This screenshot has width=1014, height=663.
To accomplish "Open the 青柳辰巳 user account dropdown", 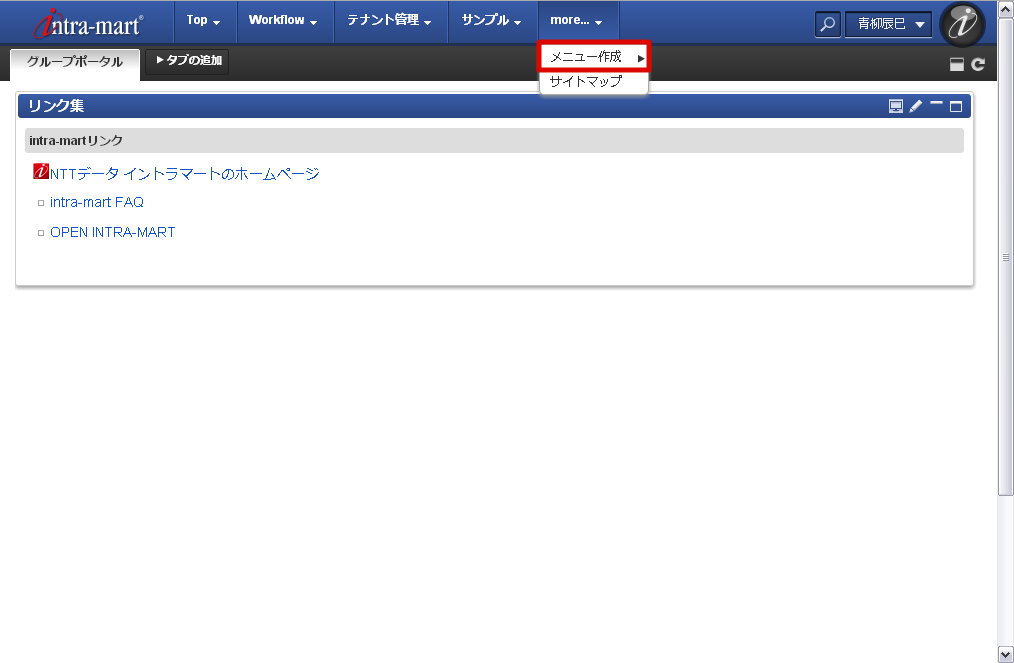I will (888, 24).
